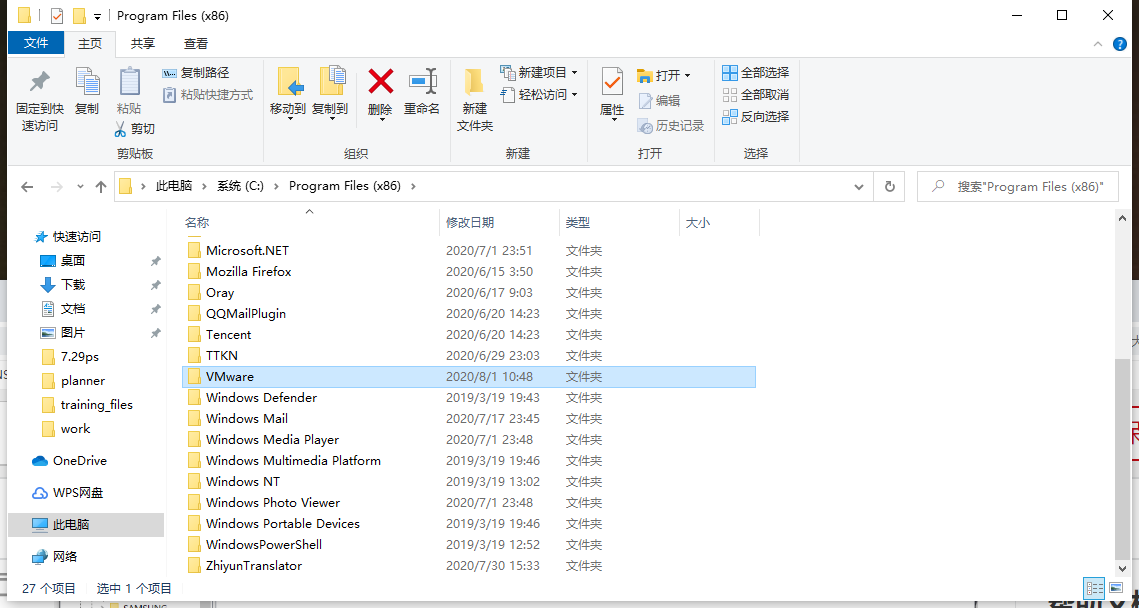Click 复制路径 in the clipboard group
The height and width of the screenshot is (608, 1139).
click(195, 73)
